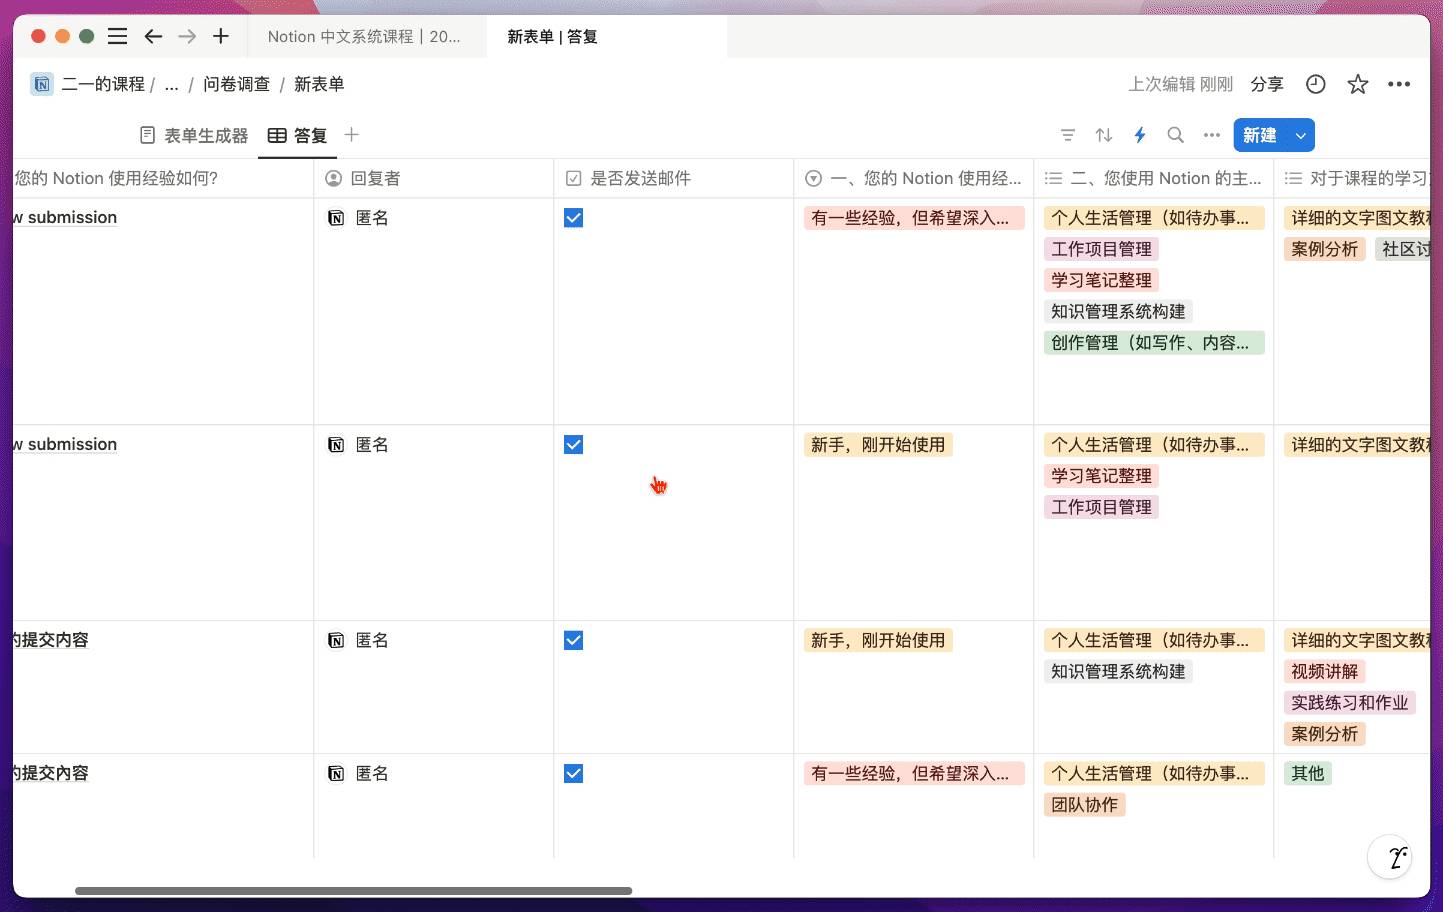Open the 回复者 column header menu
Viewport: 1443px width, 912px height.
point(434,178)
